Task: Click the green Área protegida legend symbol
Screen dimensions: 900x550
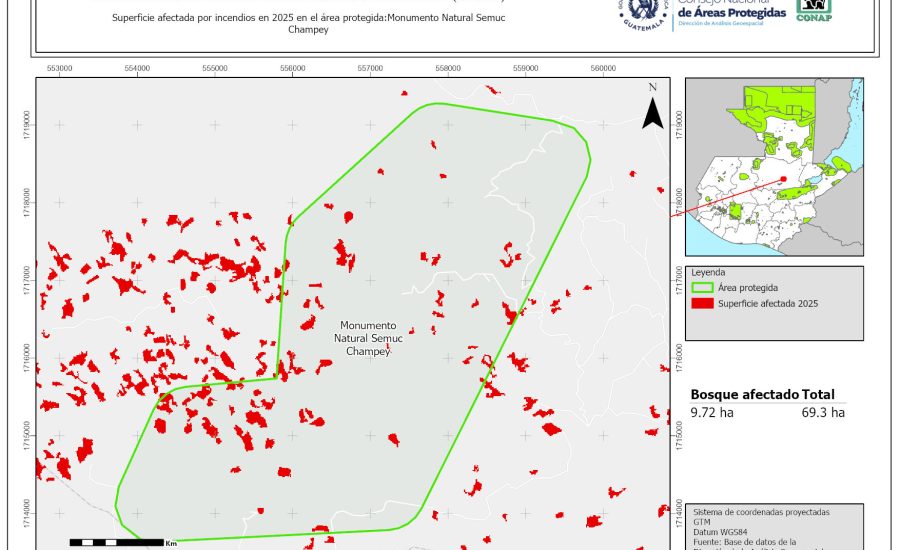Action: point(703,288)
